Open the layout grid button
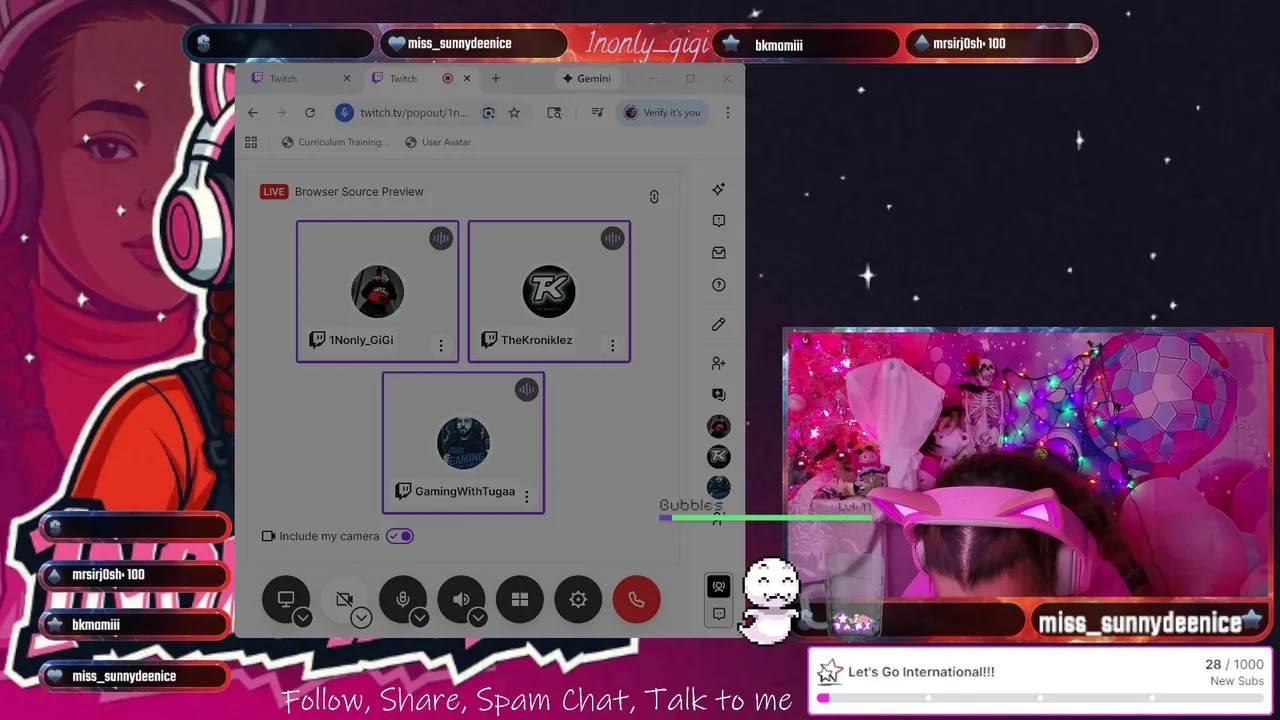This screenshot has width=1280, height=720. pos(520,599)
